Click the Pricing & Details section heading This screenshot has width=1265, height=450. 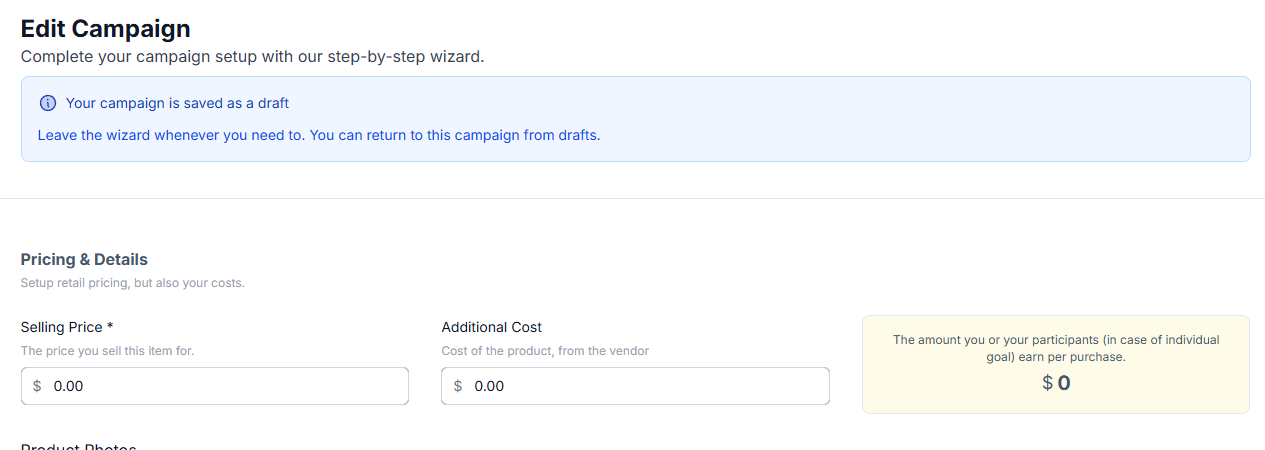tap(84, 259)
